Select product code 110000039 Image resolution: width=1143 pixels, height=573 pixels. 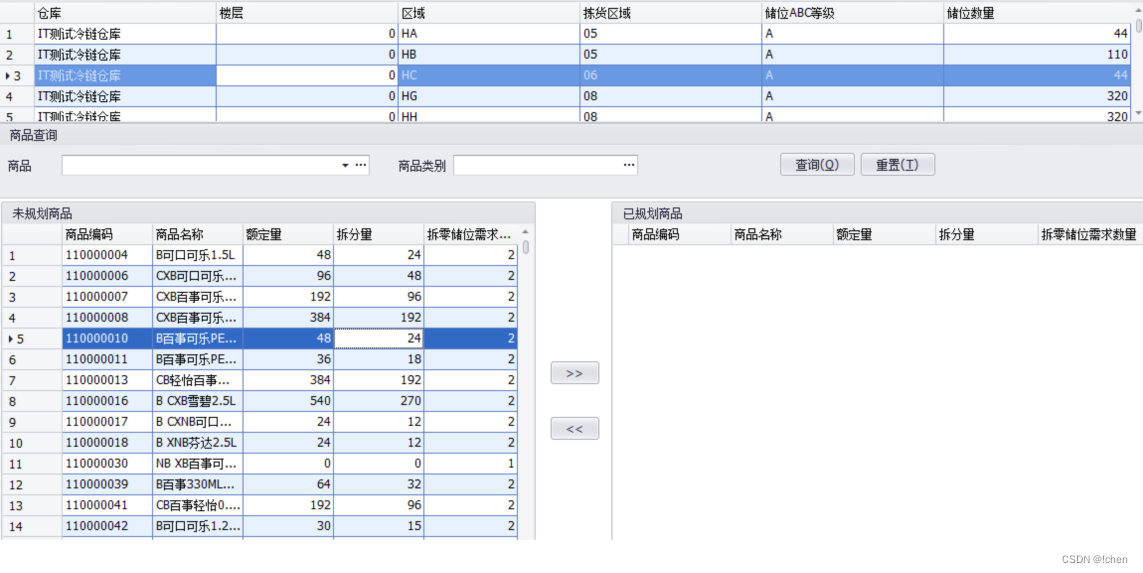[107, 484]
